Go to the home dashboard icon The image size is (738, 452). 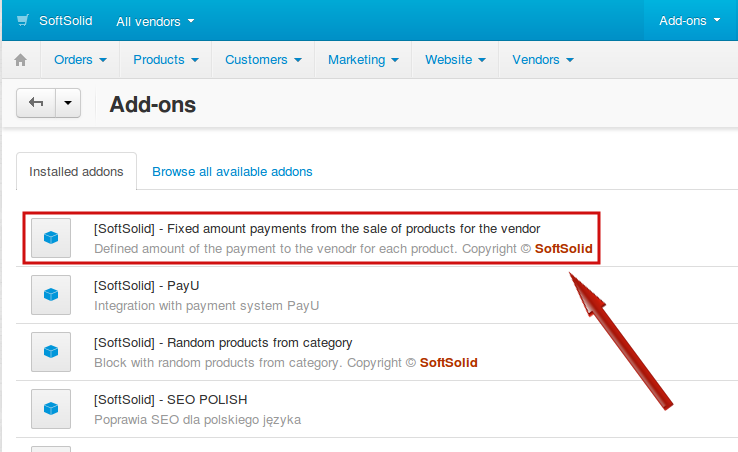21,60
